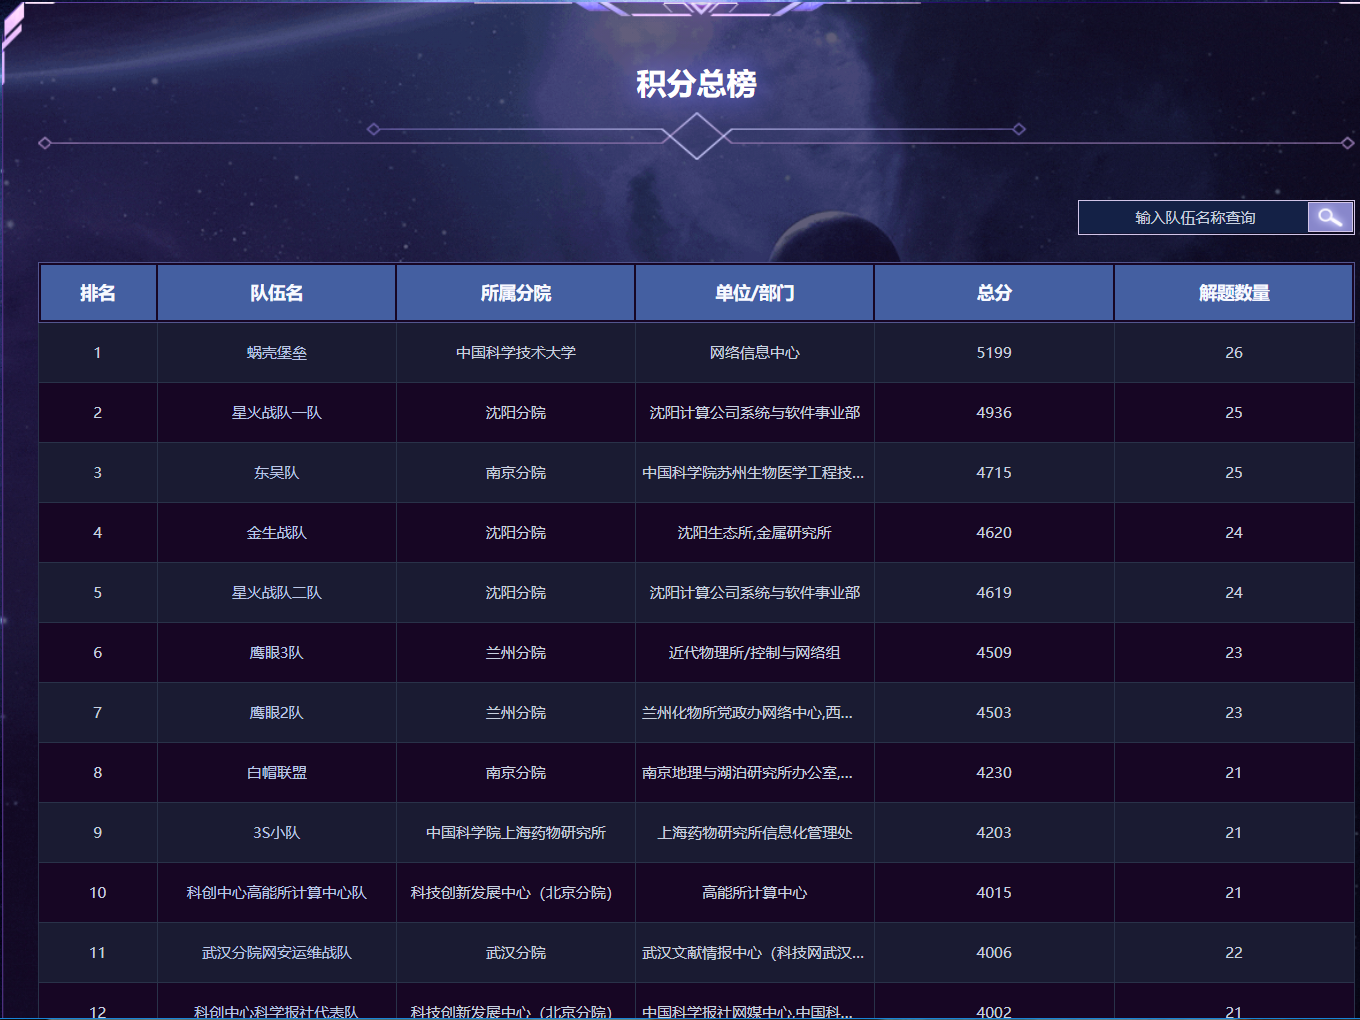Click team name 星火战队一队
1360x1020 pixels.
277,413
